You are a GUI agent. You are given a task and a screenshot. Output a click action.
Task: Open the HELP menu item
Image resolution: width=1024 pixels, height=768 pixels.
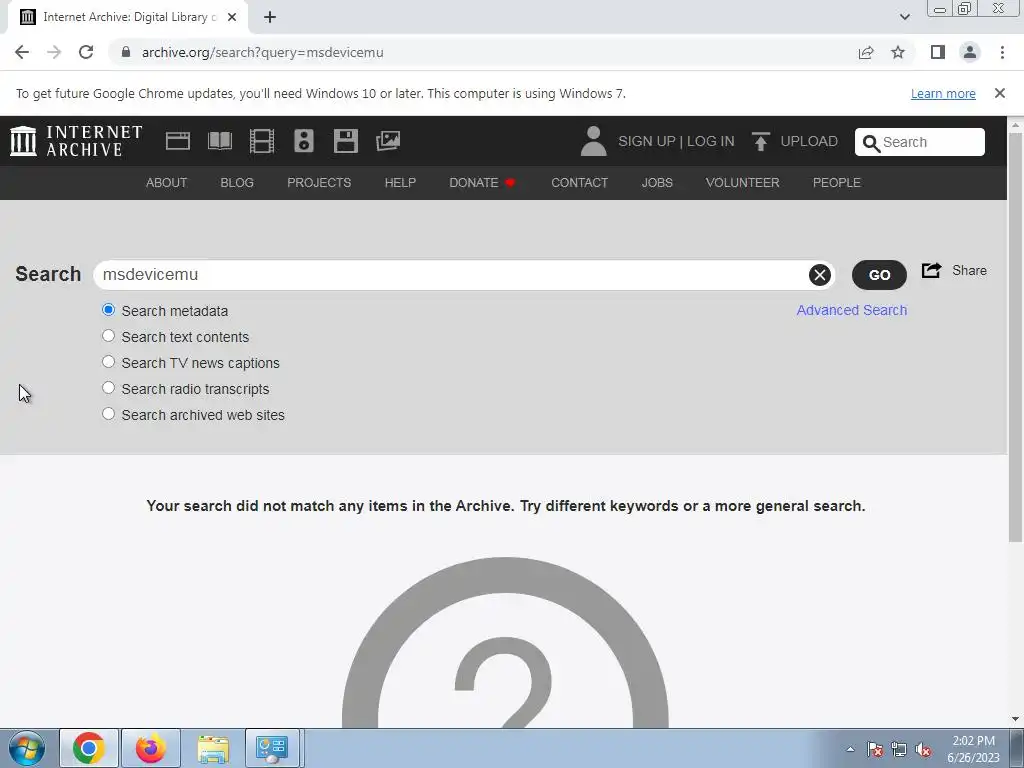(400, 183)
